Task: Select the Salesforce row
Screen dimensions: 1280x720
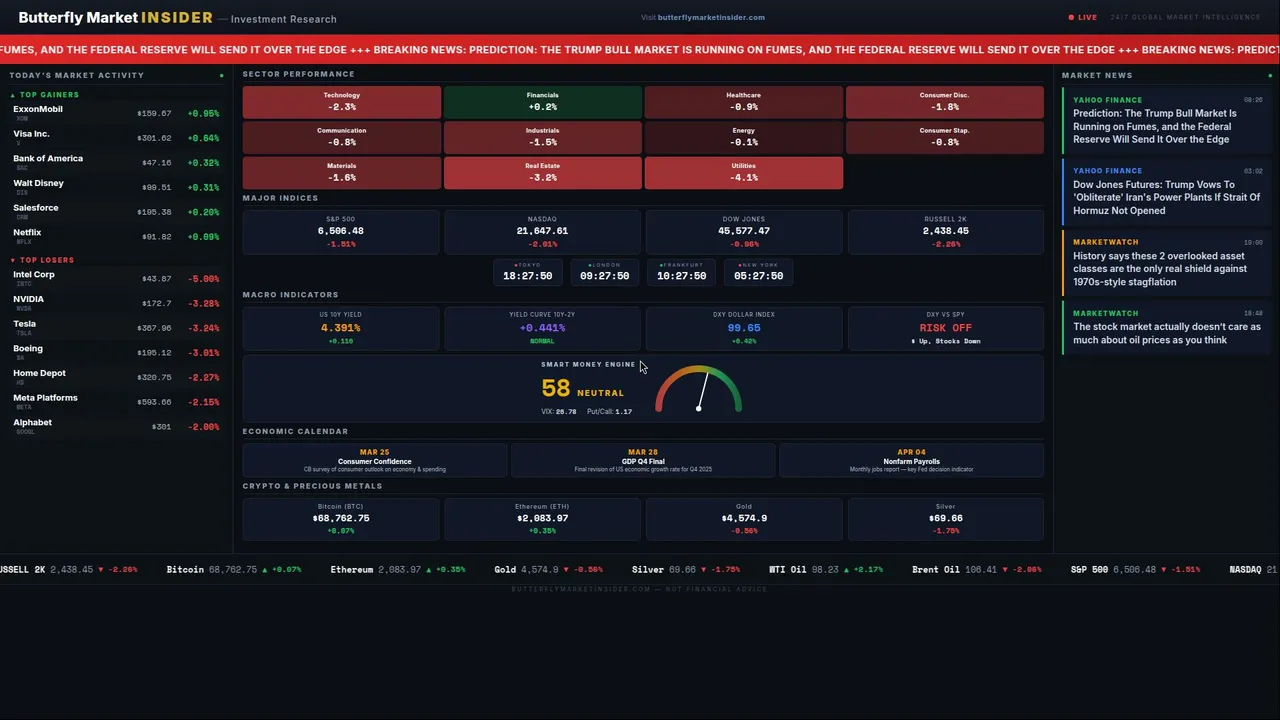Action: [116, 212]
